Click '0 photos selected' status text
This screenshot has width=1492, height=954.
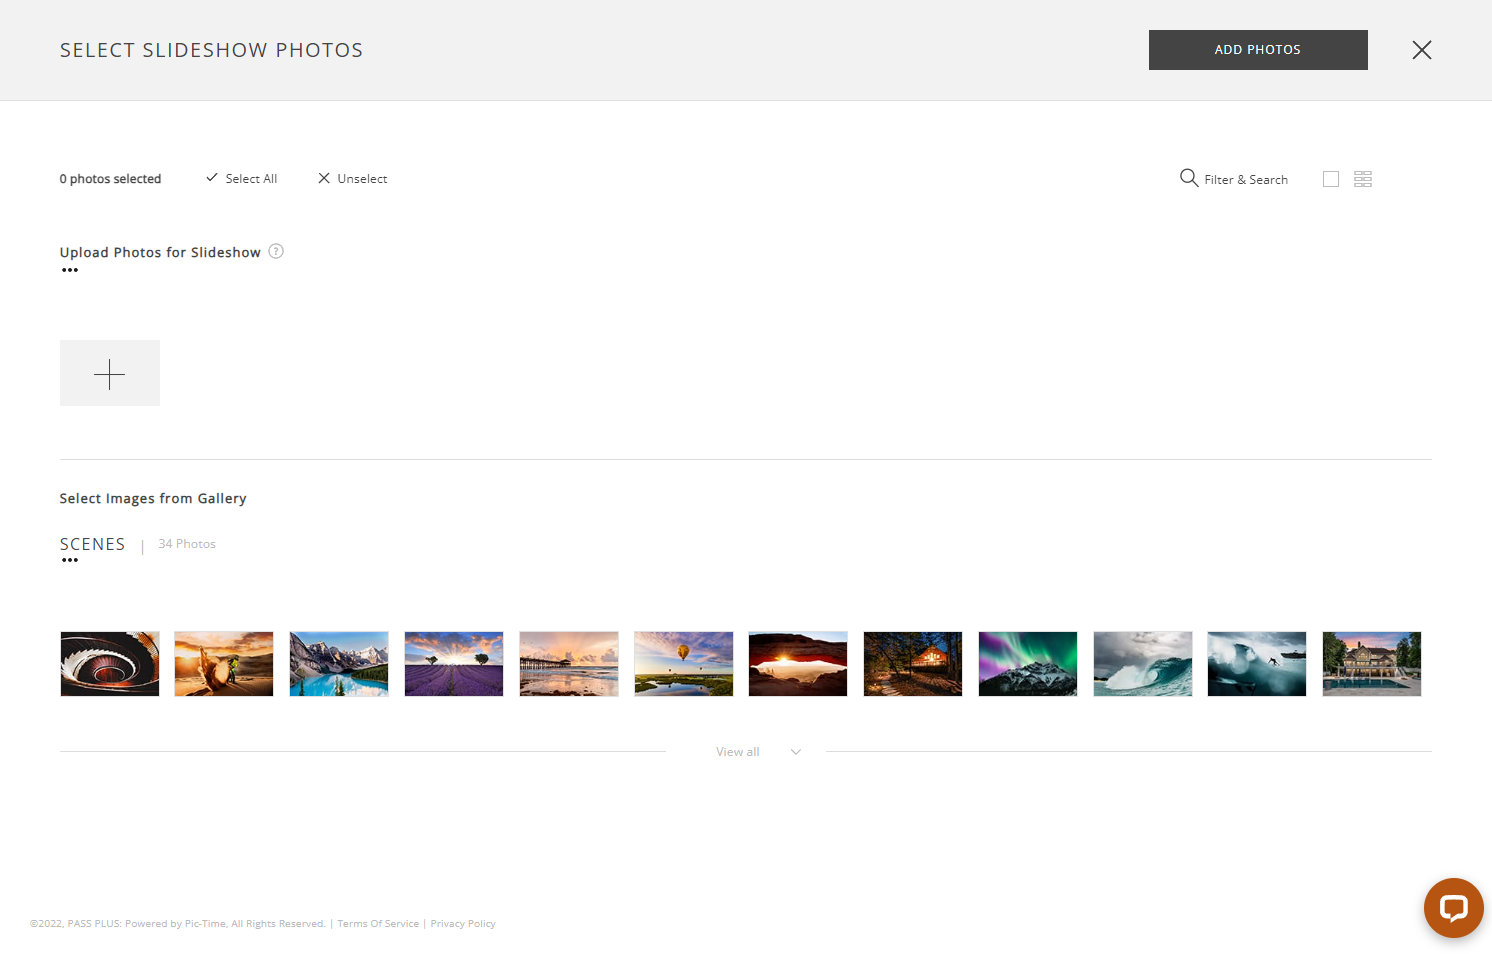coord(110,179)
